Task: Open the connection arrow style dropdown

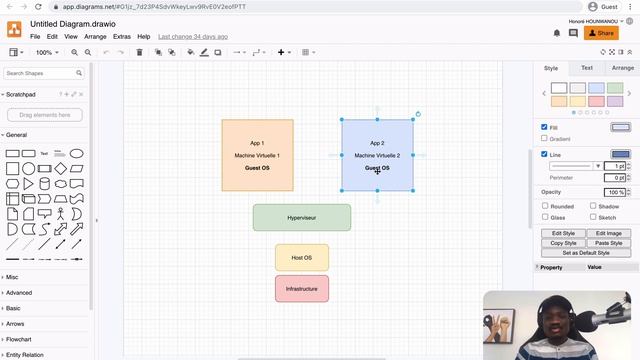Action: (239, 52)
